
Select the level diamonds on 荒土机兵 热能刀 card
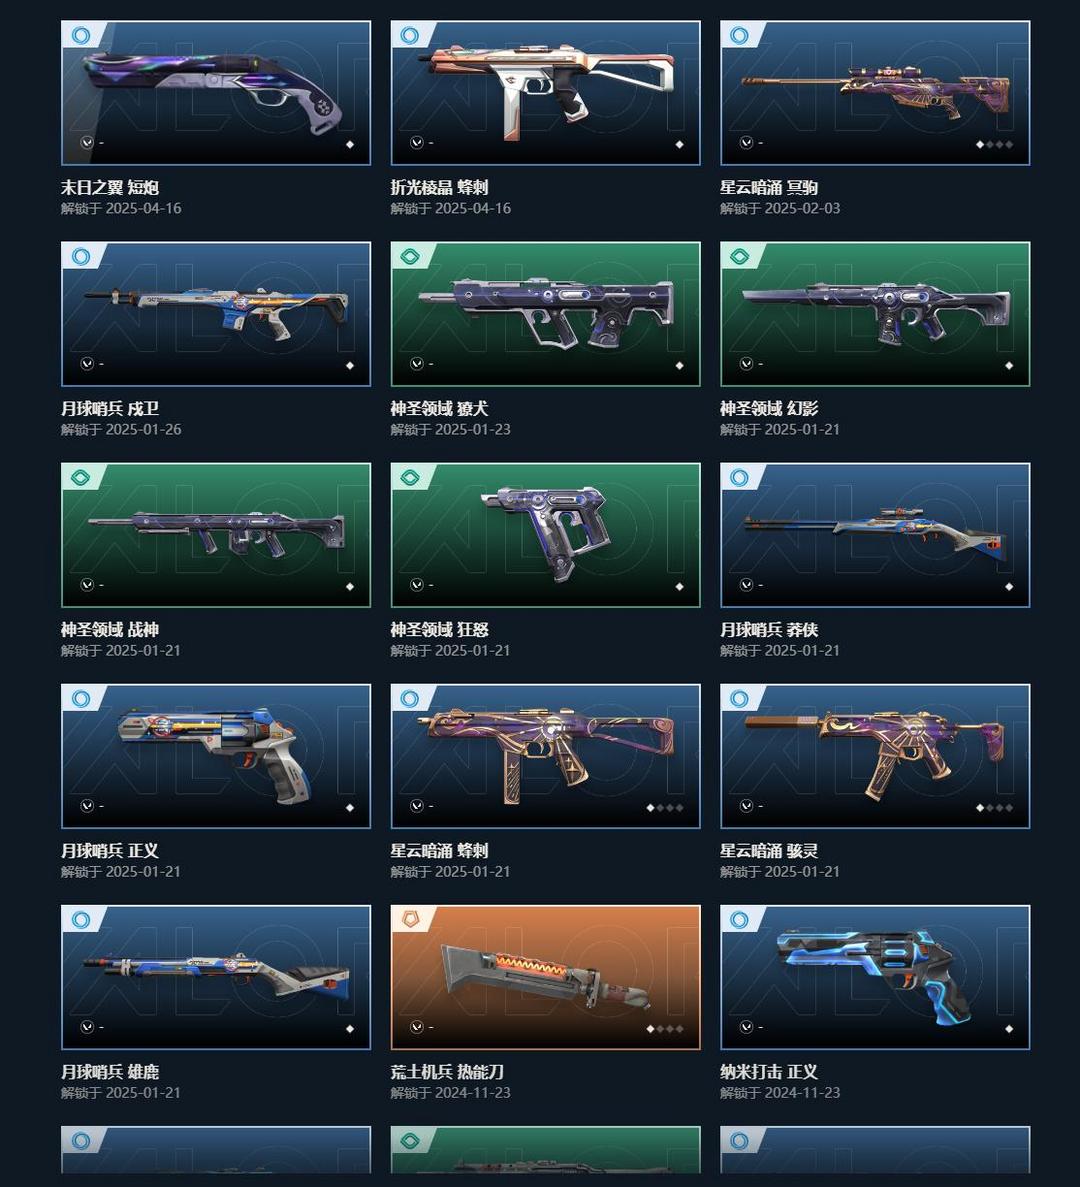[x=664, y=1029]
